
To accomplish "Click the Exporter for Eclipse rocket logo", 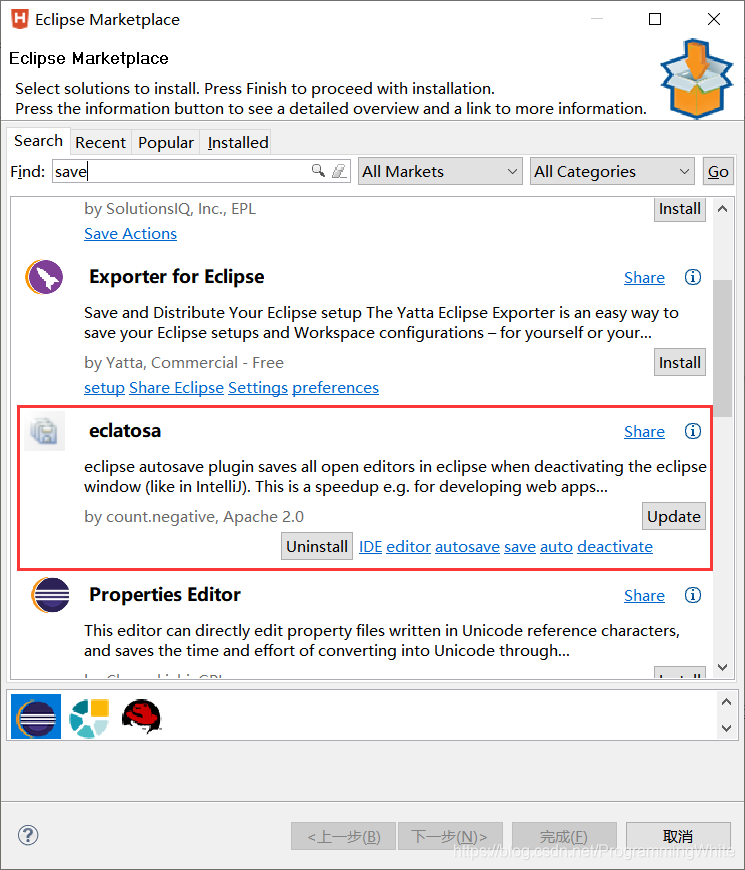I will click(44, 277).
